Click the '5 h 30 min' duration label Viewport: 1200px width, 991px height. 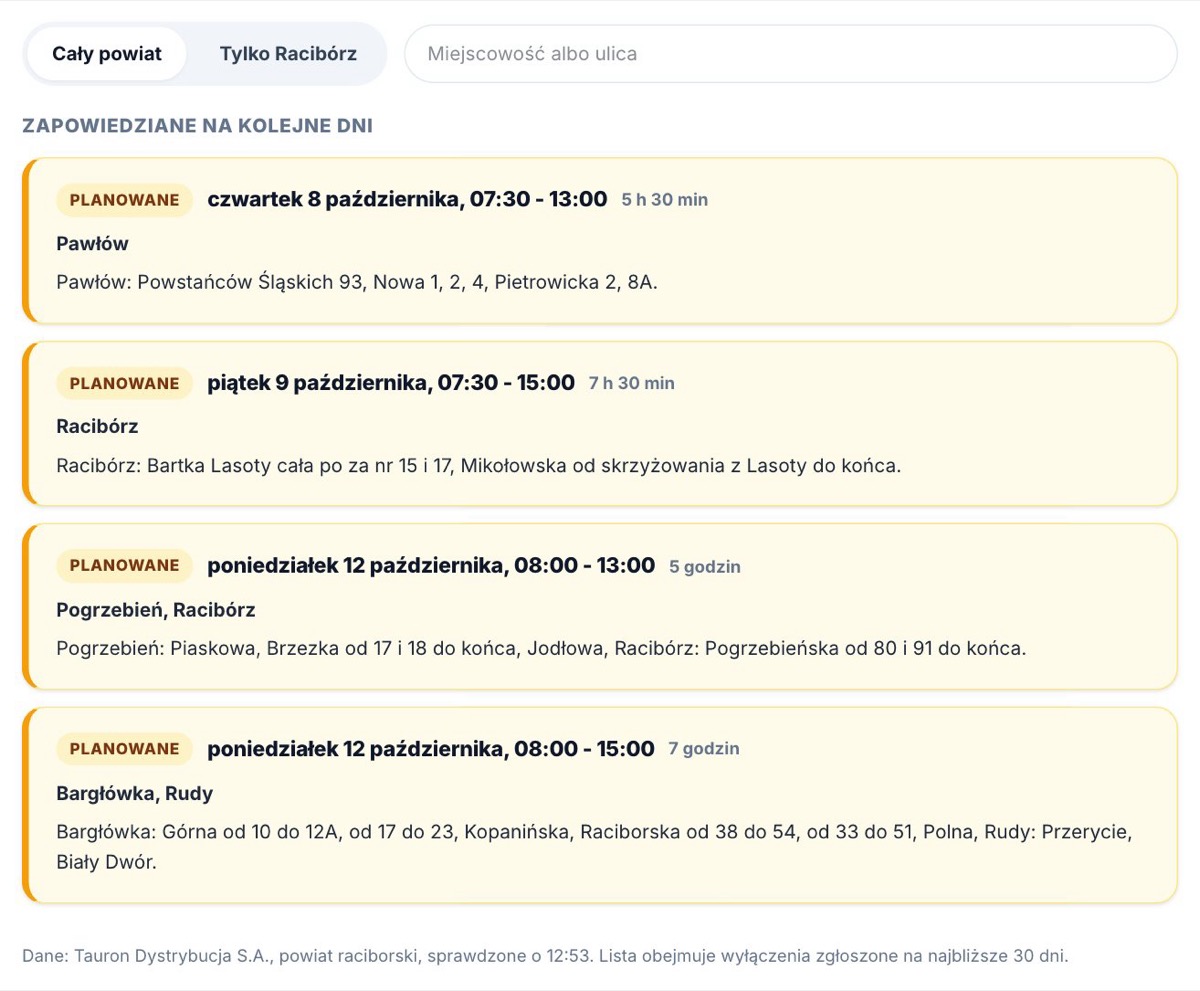click(x=665, y=200)
